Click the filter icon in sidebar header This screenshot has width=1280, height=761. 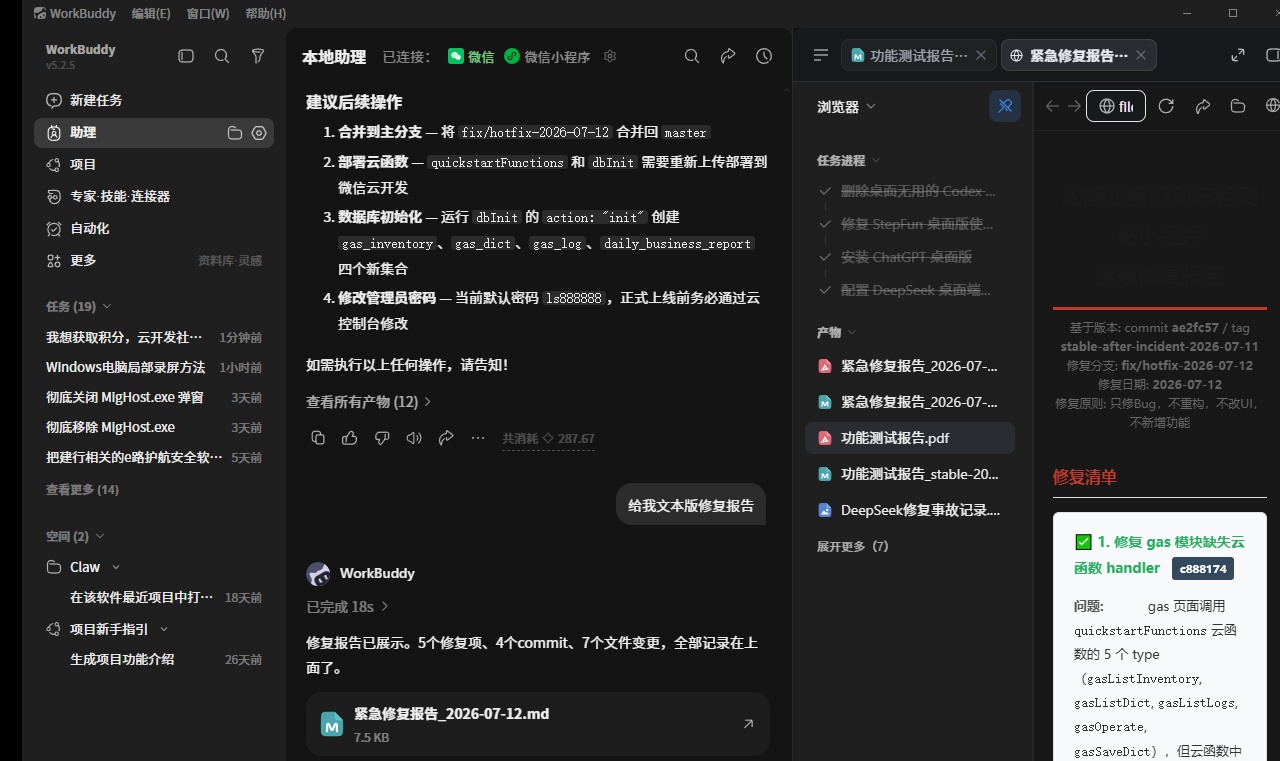point(258,56)
